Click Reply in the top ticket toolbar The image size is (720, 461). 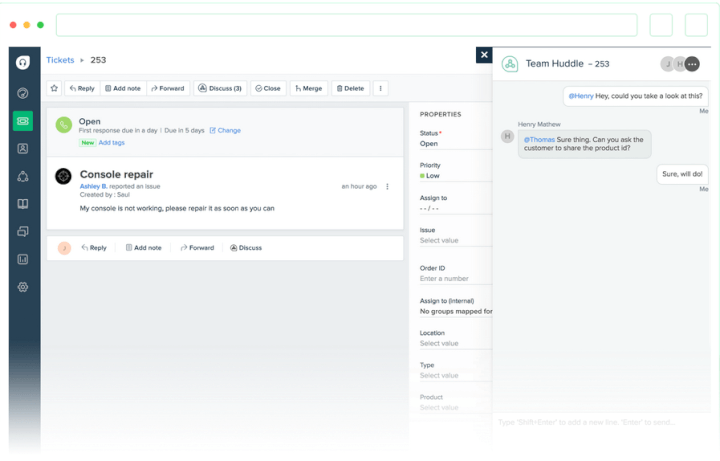click(x=82, y=88)
